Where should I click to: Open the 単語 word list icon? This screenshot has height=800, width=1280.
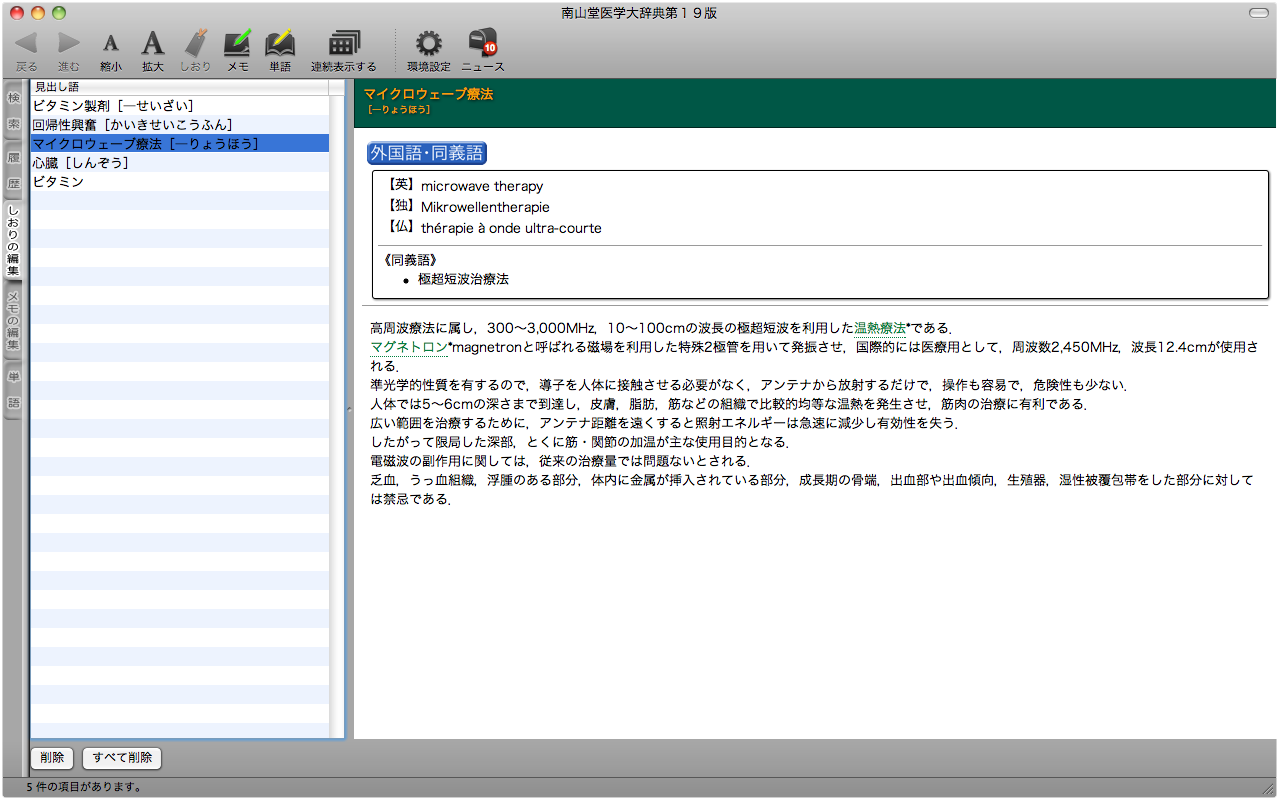[x=280, y=44]
